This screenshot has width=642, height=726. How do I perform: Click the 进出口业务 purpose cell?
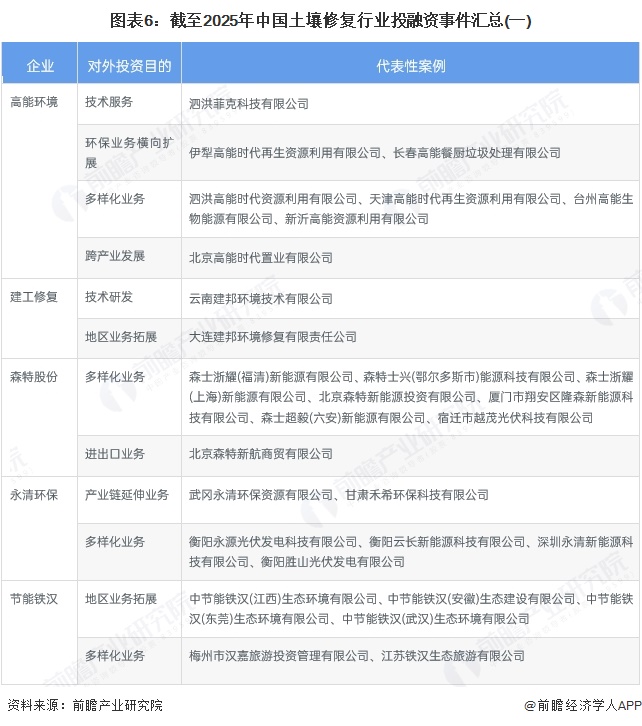click(129, 456)
